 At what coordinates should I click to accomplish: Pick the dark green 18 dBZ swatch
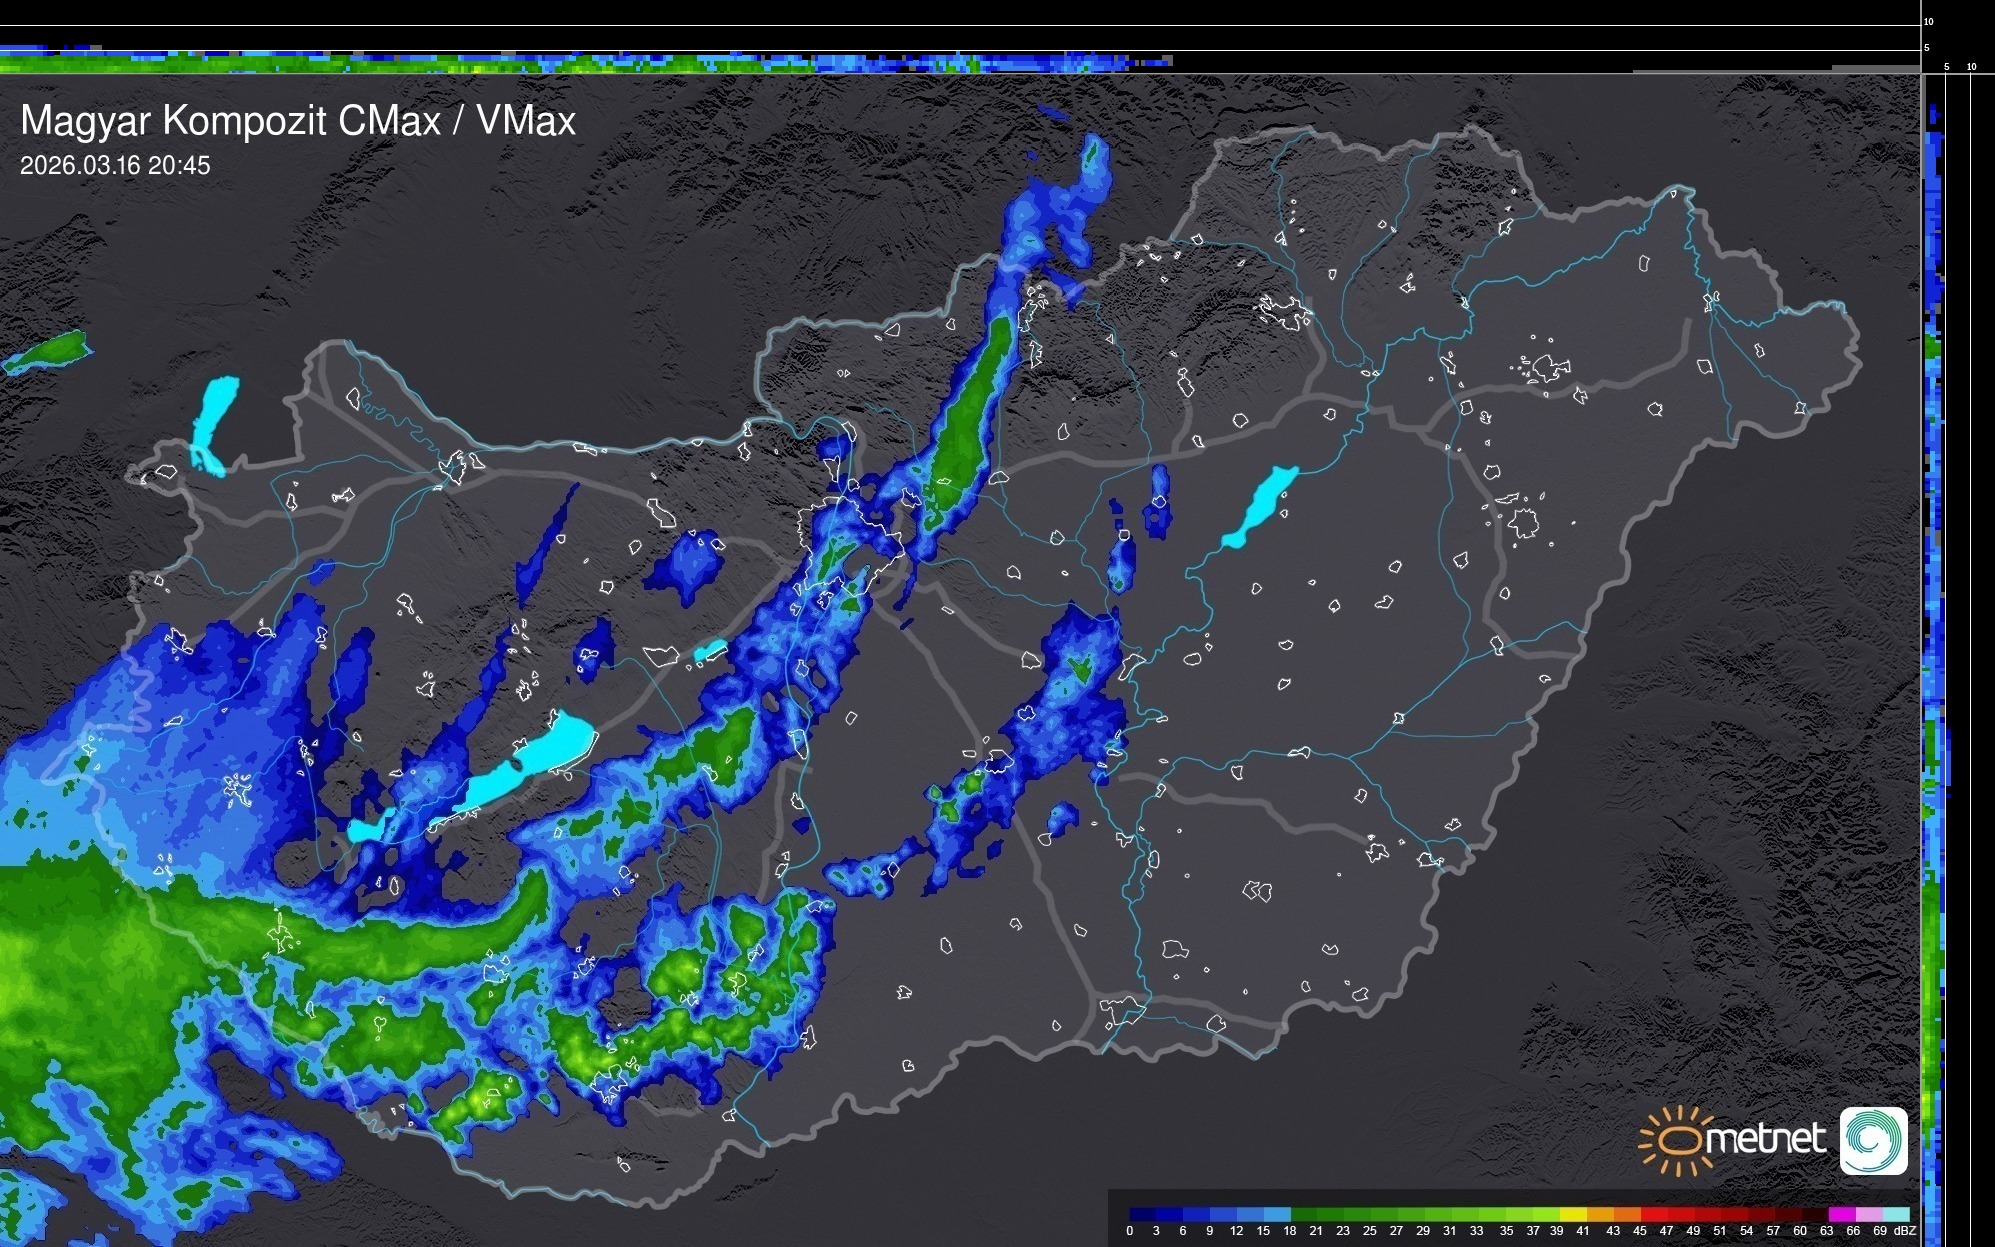[1302, 1214]
